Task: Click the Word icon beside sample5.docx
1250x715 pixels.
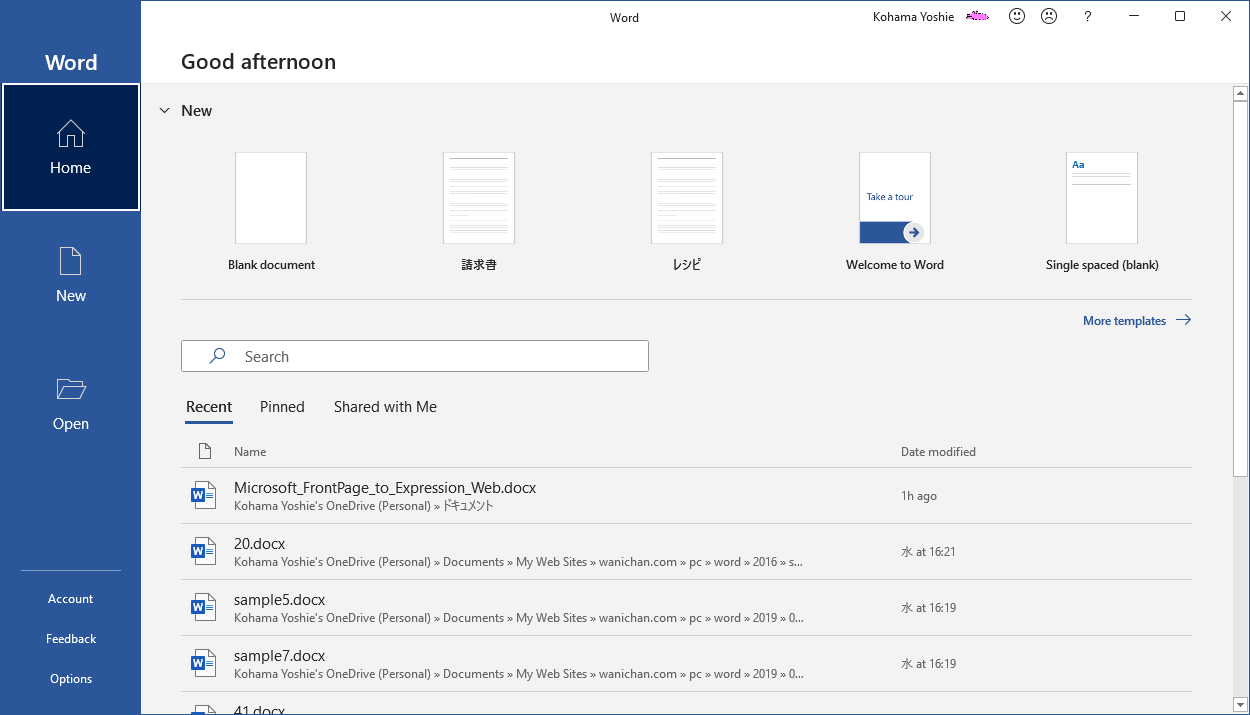Action: pyautogui.click(x=203, y=607)
